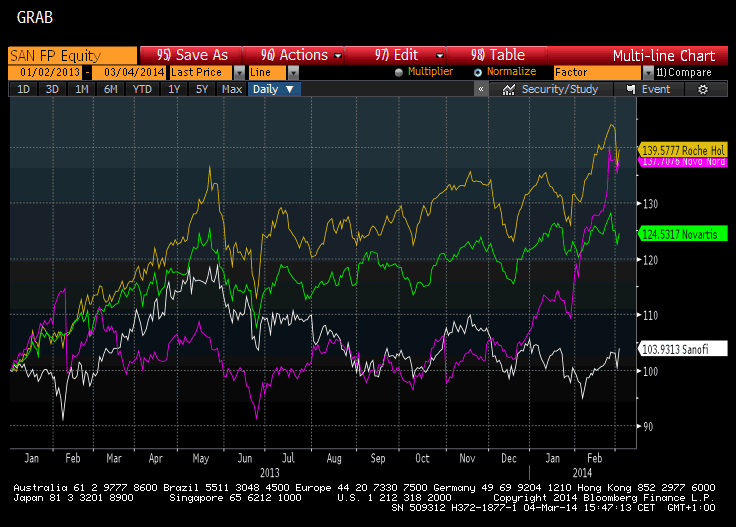The width and height of the screenshot is (736, 527).
Task: Select the 6M time range tab
Action: pyautogui.click(x=110, y=89)
